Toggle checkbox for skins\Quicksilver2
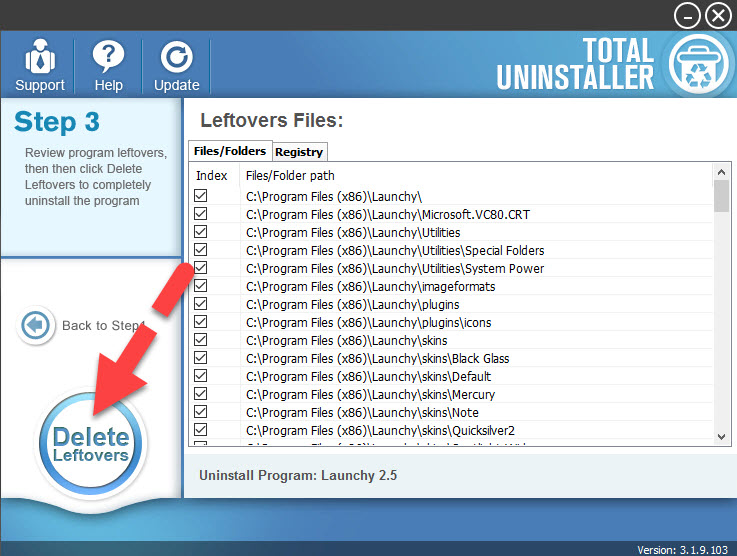Image resolution: width=737 pixels, height=556 pixels. point(201,430)
